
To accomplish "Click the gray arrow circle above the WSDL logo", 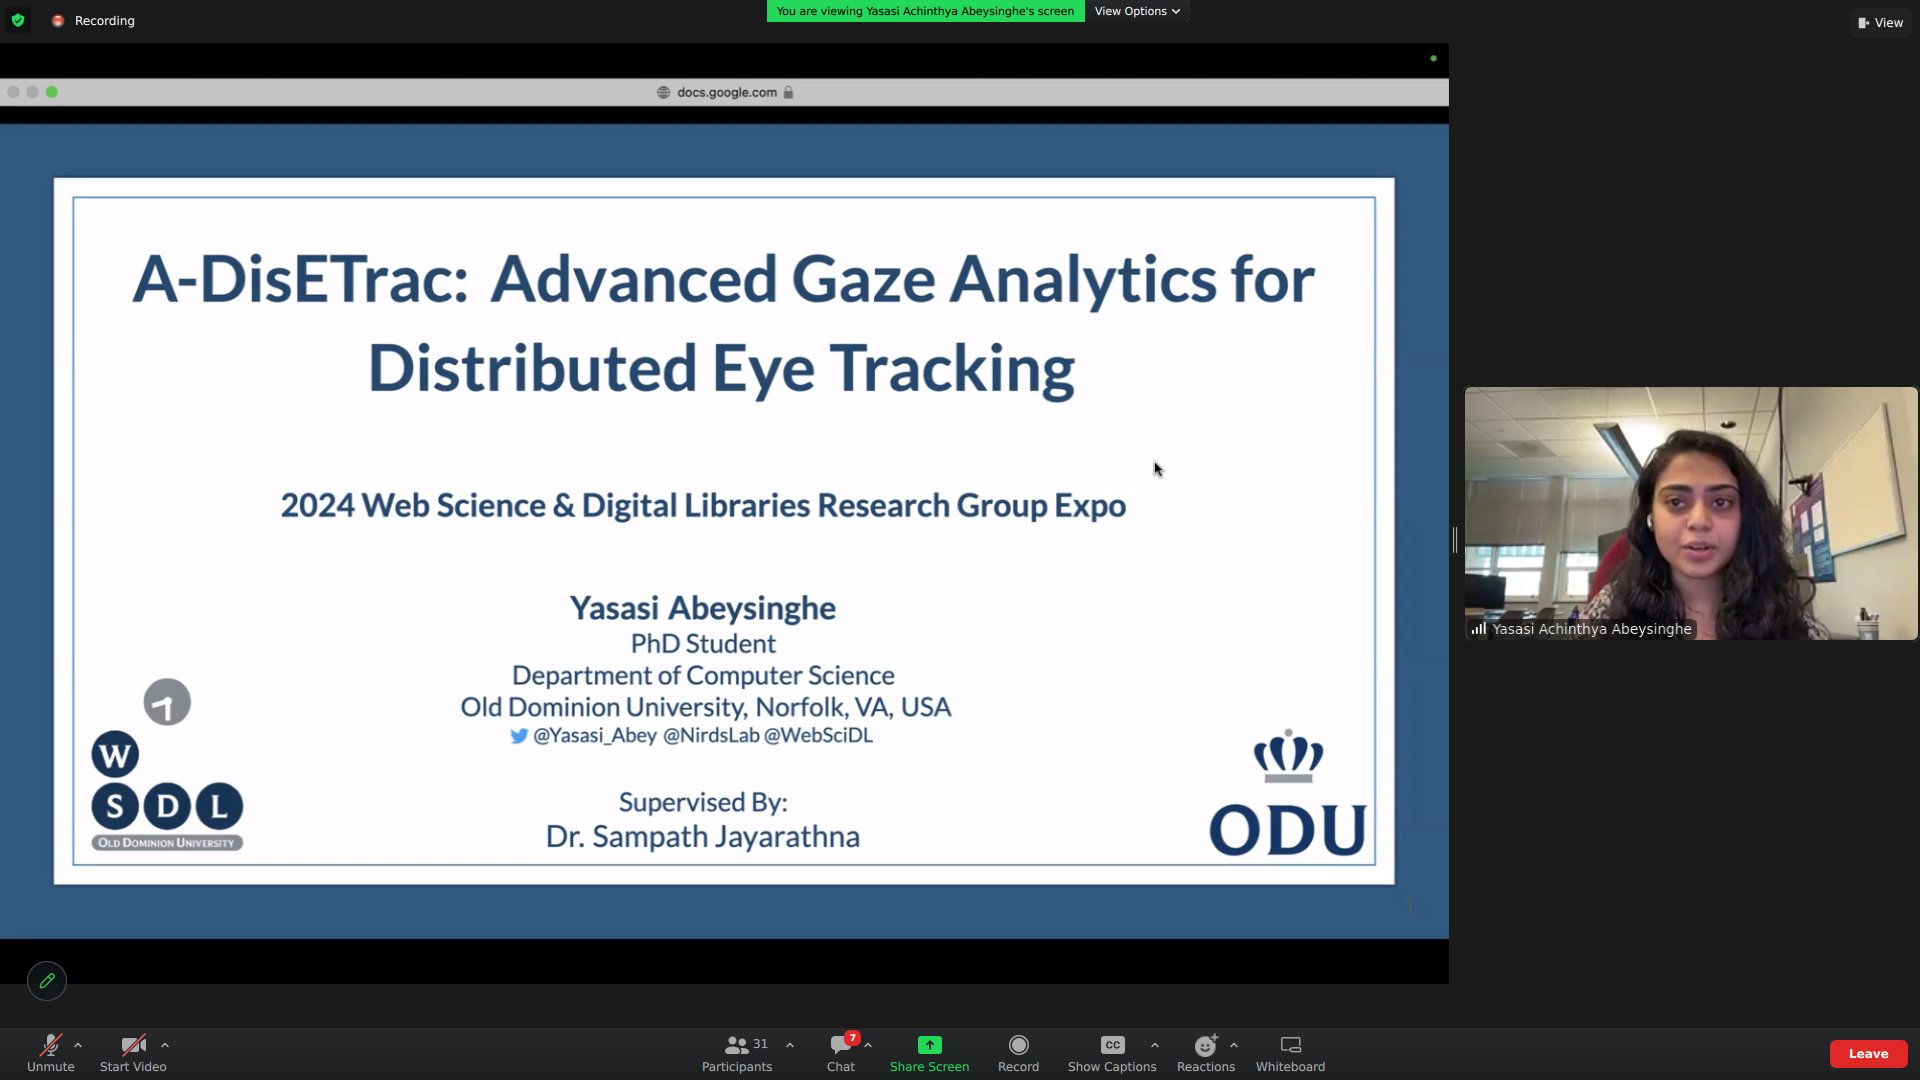I will pyautogui.click(x=167, y=702).
